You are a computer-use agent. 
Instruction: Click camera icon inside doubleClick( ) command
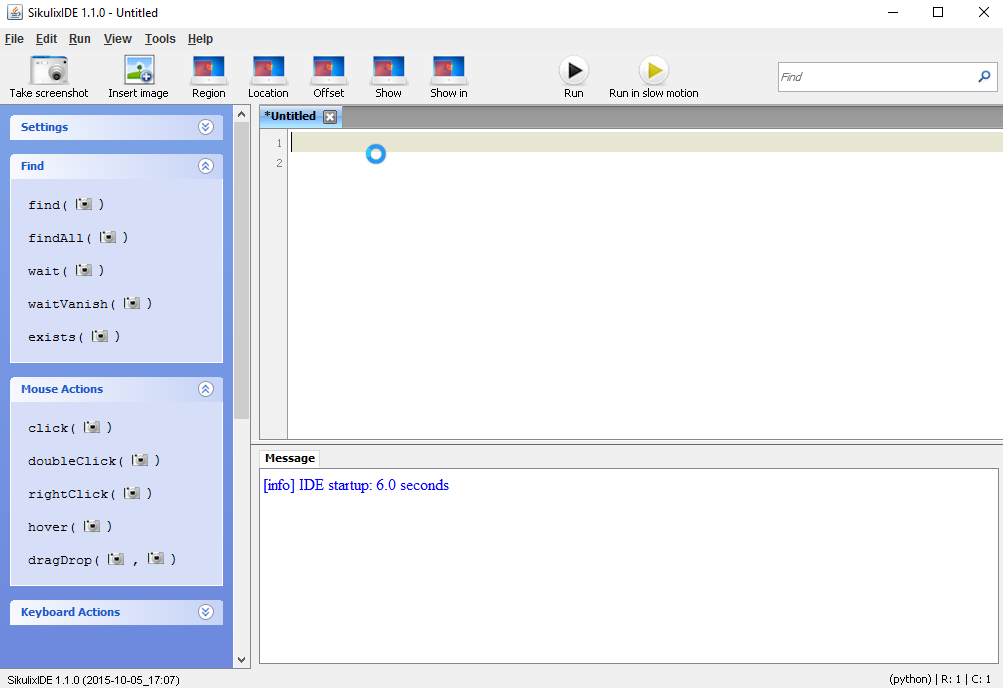[139, 460]
